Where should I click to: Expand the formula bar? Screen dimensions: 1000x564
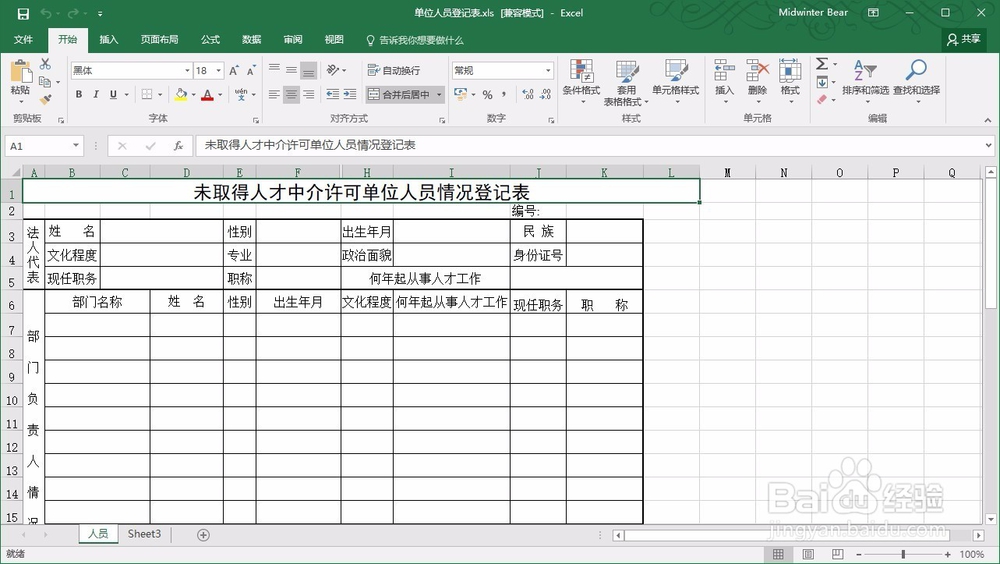click(989, 145)
